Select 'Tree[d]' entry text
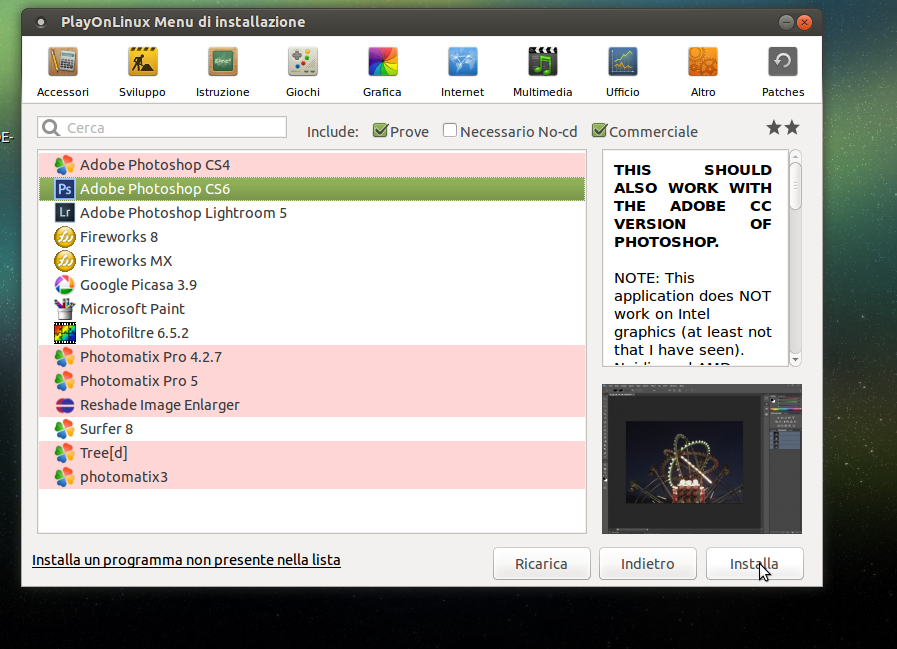The image size is (897, 649). pyautogui.click(x=104, y=453)
